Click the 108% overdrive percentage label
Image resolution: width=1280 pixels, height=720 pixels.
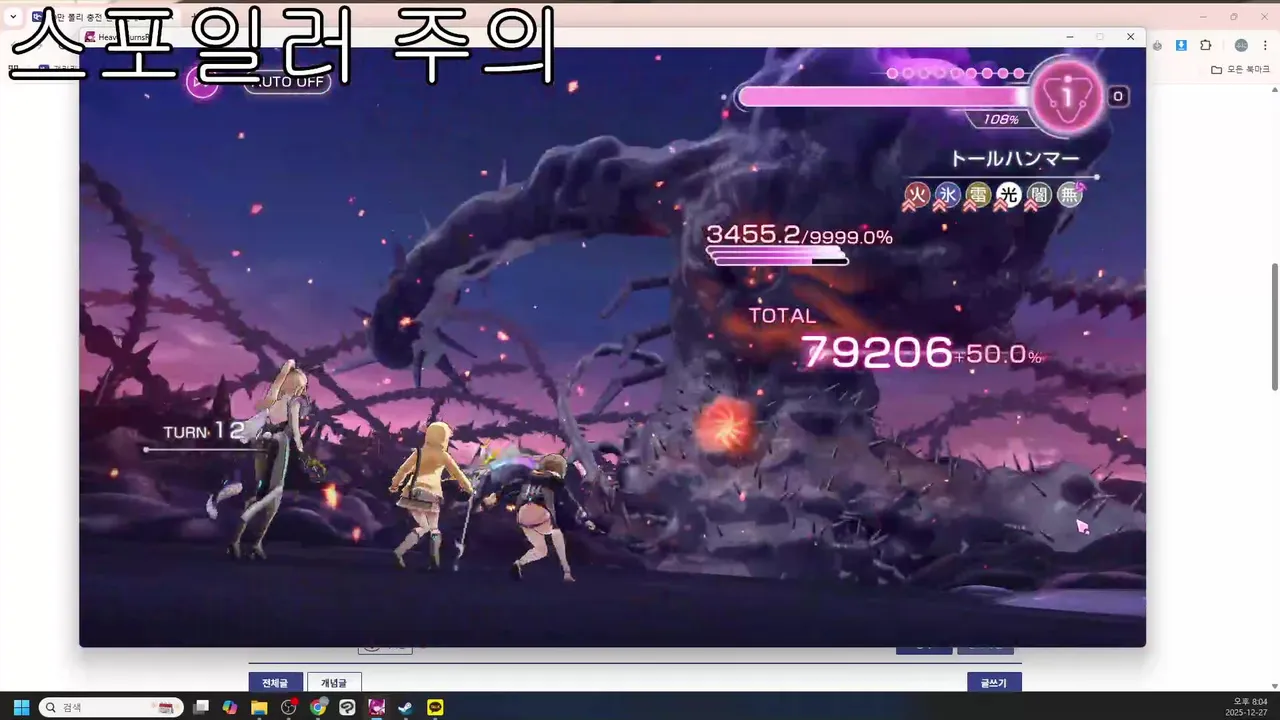click(x=1001, y=120)
